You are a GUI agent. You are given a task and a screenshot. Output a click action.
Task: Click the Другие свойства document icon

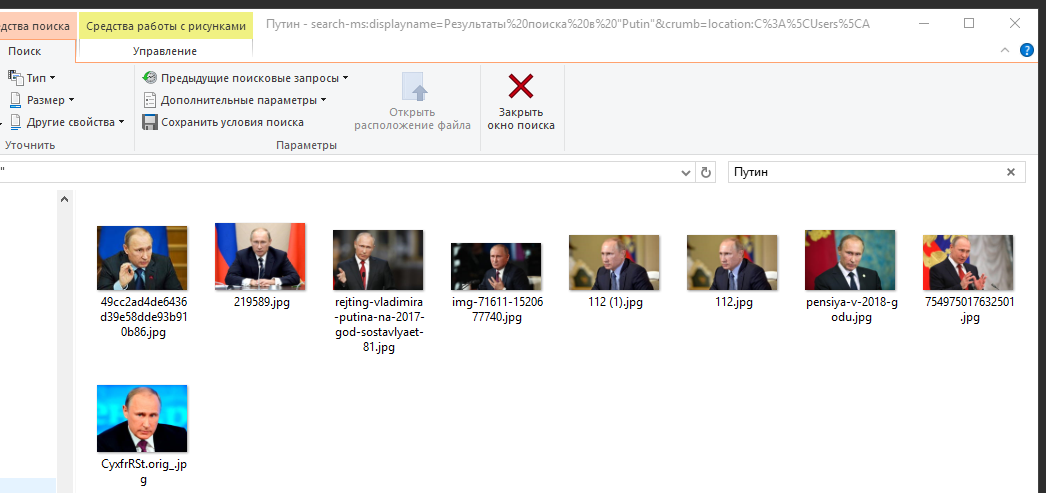(x=15, y=122)
